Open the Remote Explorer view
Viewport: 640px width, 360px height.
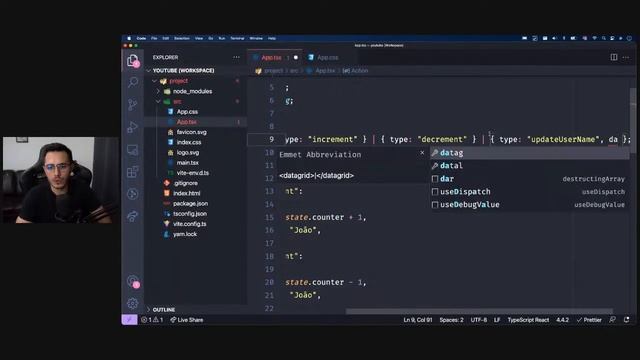click(133, 149)
